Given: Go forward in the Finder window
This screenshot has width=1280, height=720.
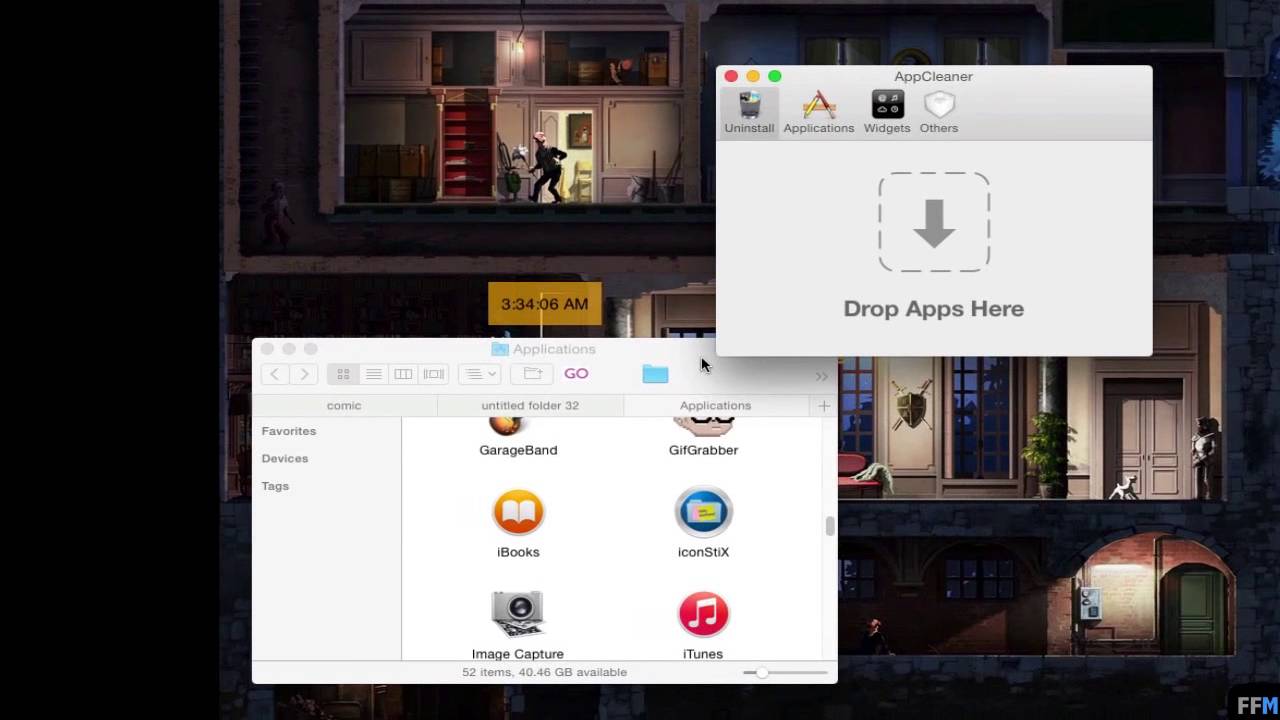Looking at the screenshot, I should pyautogui.click(x=304, y=374).
